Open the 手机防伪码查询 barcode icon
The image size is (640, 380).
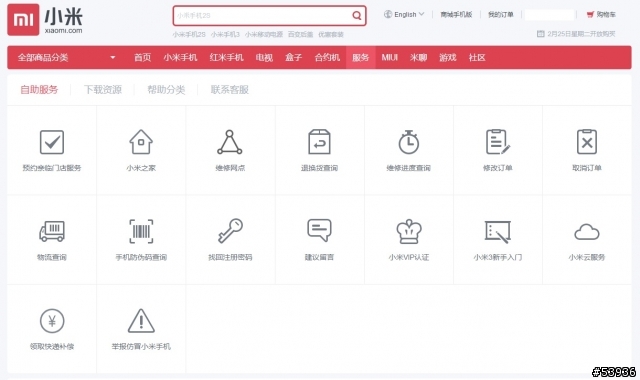[x=141, y=231]
